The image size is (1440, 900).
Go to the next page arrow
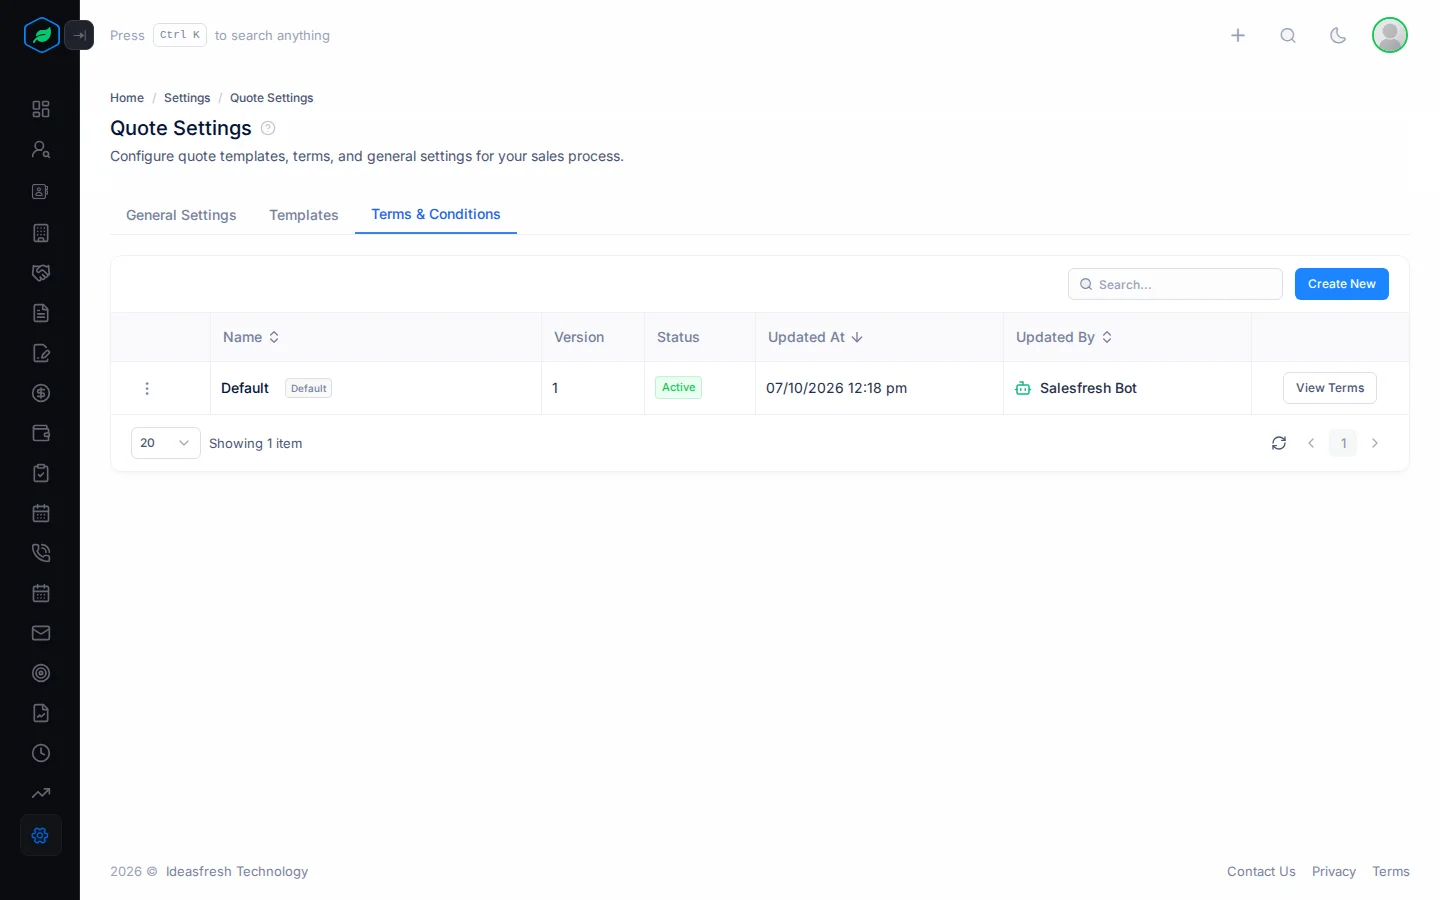pyautogui.click(x=1375, y=443)
